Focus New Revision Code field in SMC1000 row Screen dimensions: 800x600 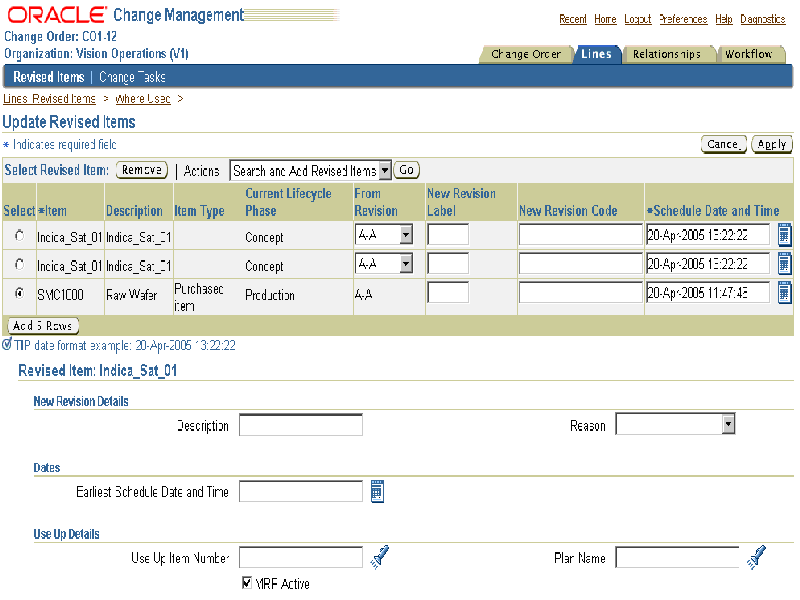click(x=580, y=292)
